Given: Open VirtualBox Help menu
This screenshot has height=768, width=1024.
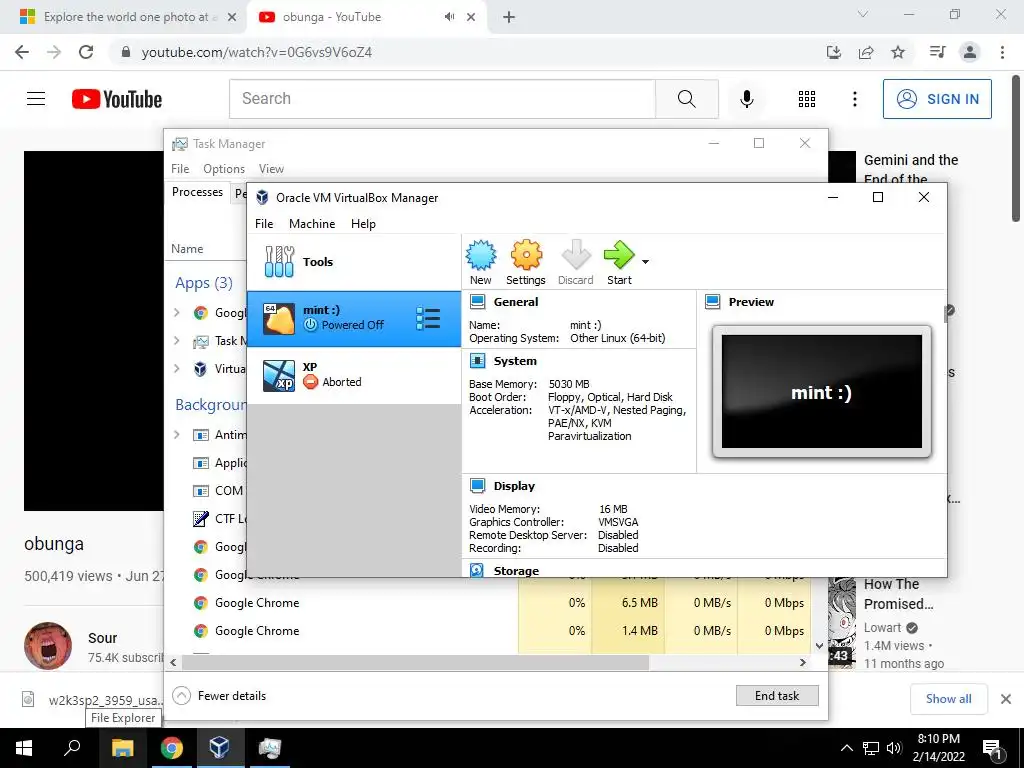Looking at the screenshot, I should coord(363,223).
